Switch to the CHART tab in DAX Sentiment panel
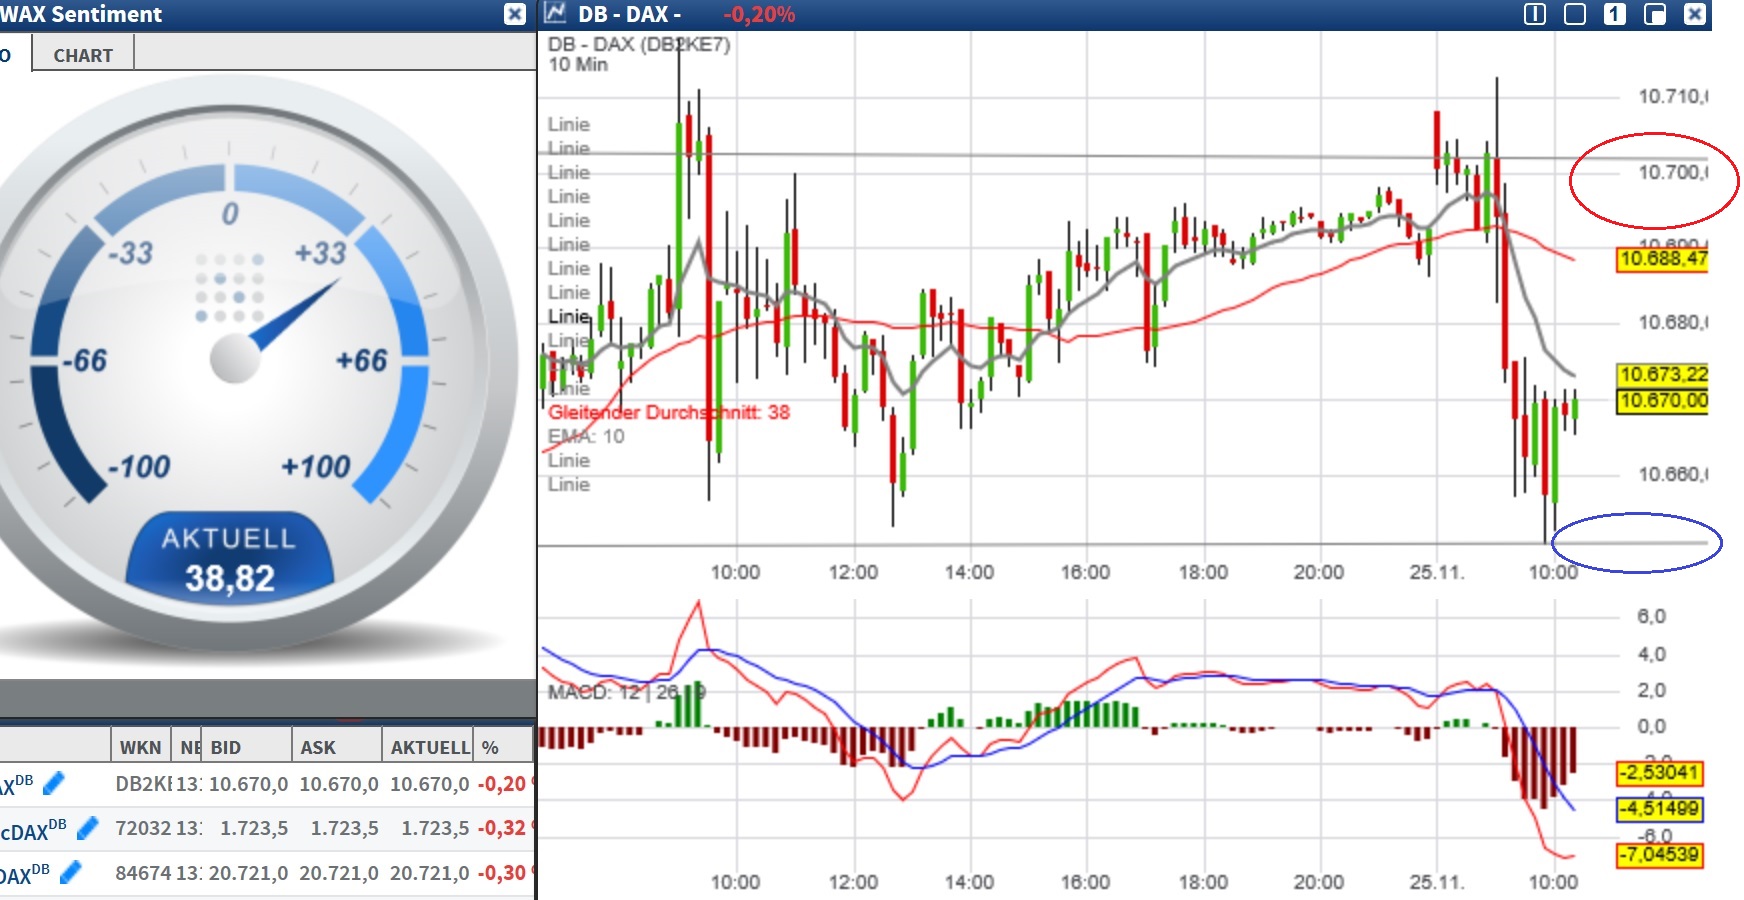 [x=81, y=55]
